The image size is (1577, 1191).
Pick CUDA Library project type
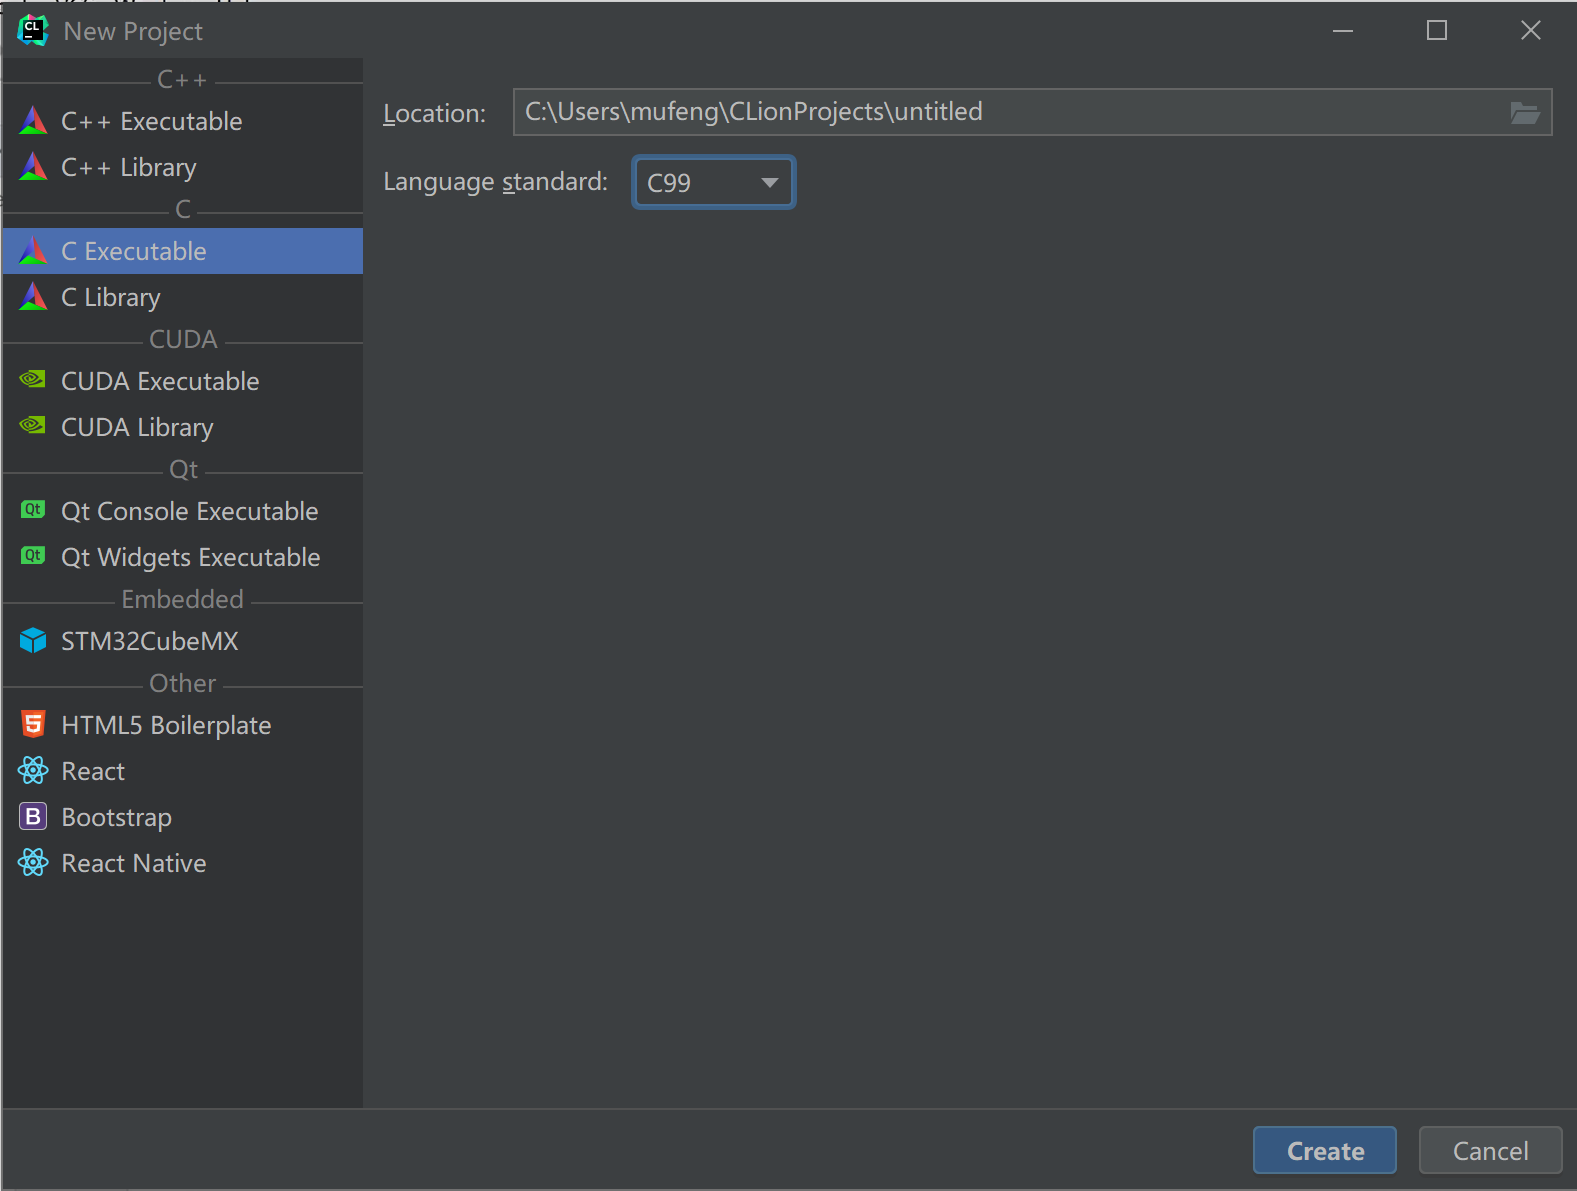coord(183,427)
